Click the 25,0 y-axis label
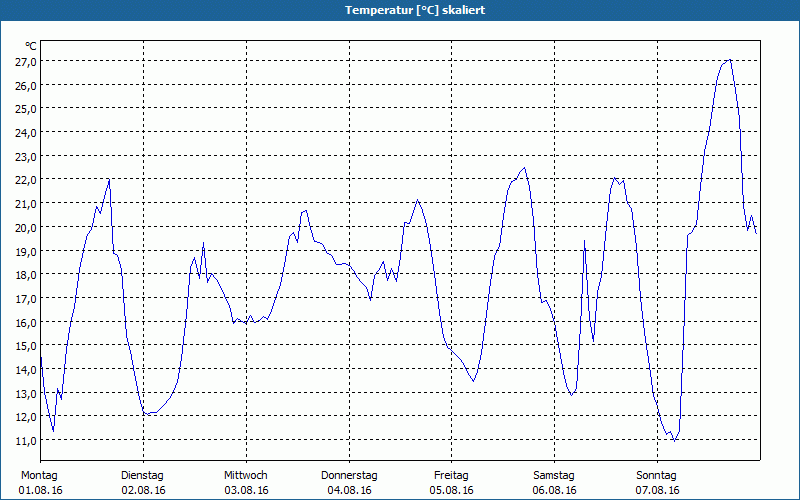The width and height of the screenshot is (800, 500). point(26,109)
